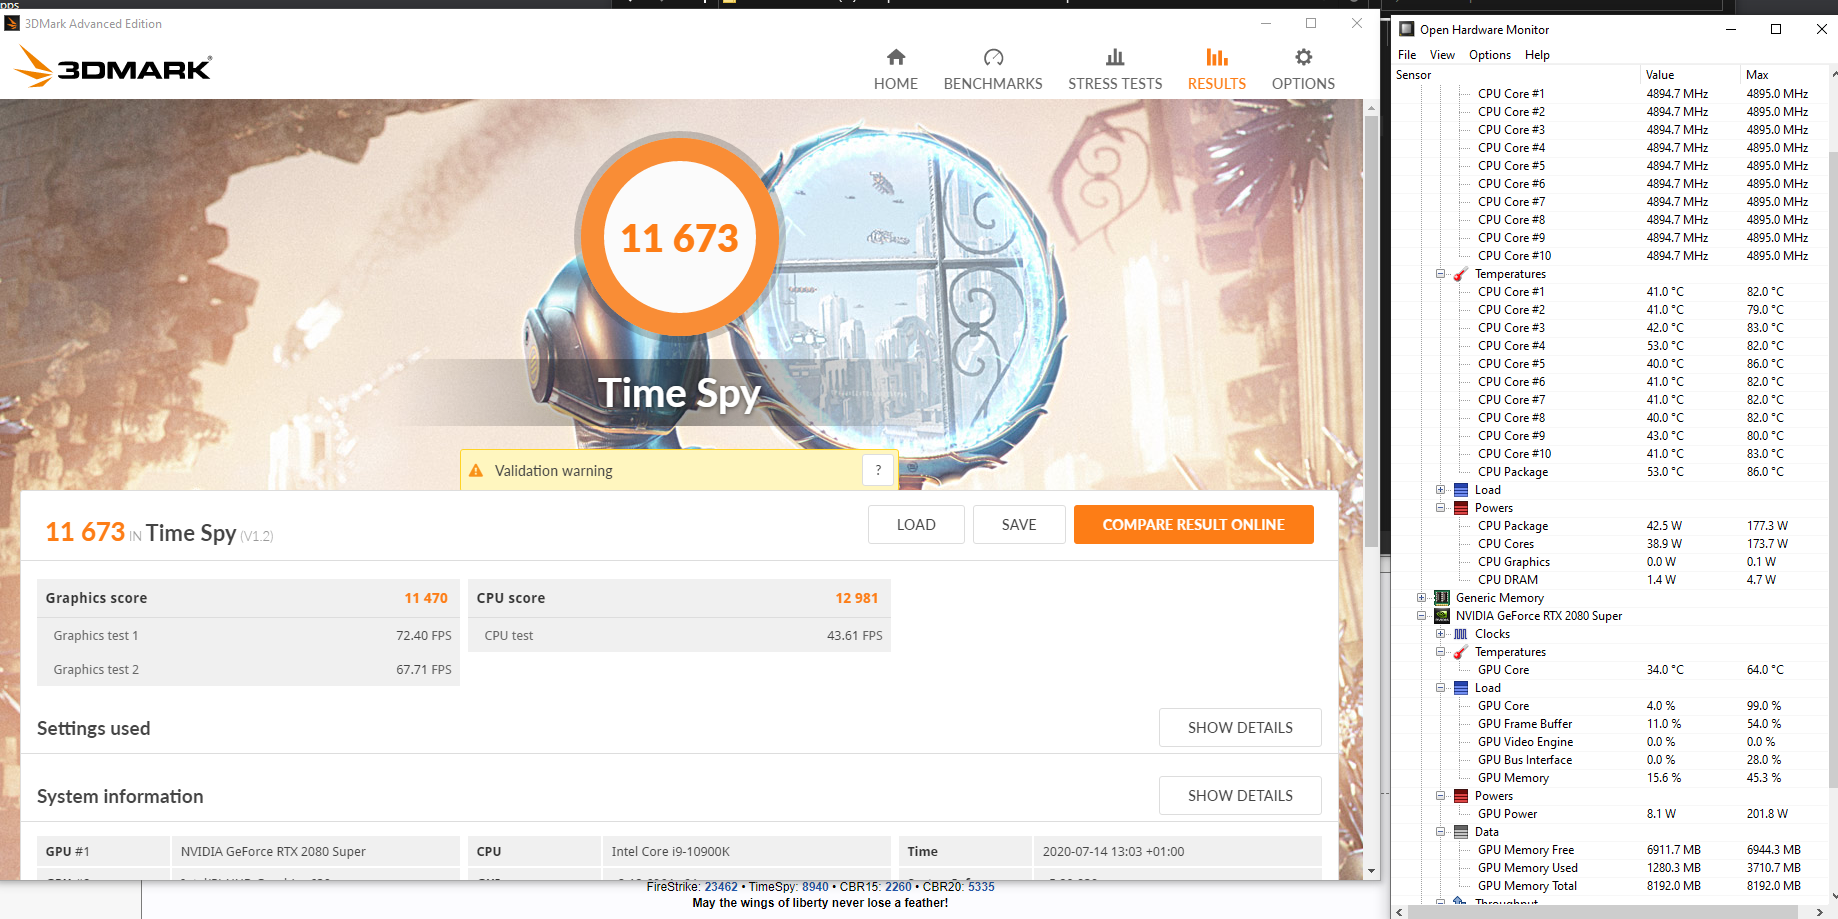Click the Max column header
Viewport: 1838px width, 919px height.
tap(1783, 75)
